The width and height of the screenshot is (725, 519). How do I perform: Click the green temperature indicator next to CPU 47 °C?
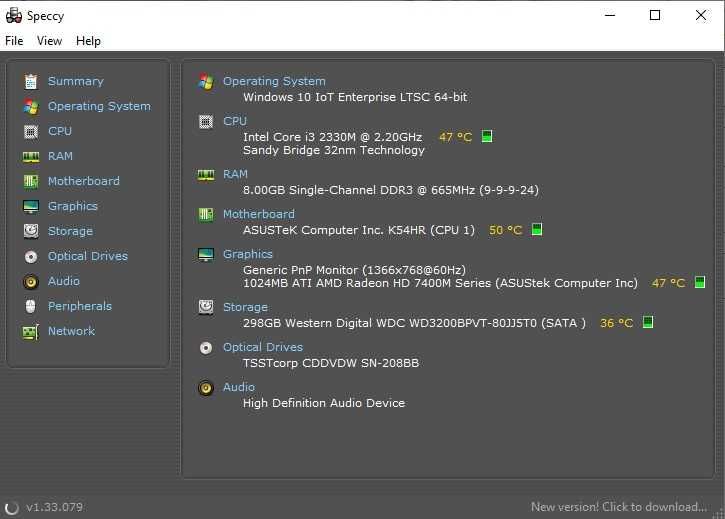click(487, 136)
